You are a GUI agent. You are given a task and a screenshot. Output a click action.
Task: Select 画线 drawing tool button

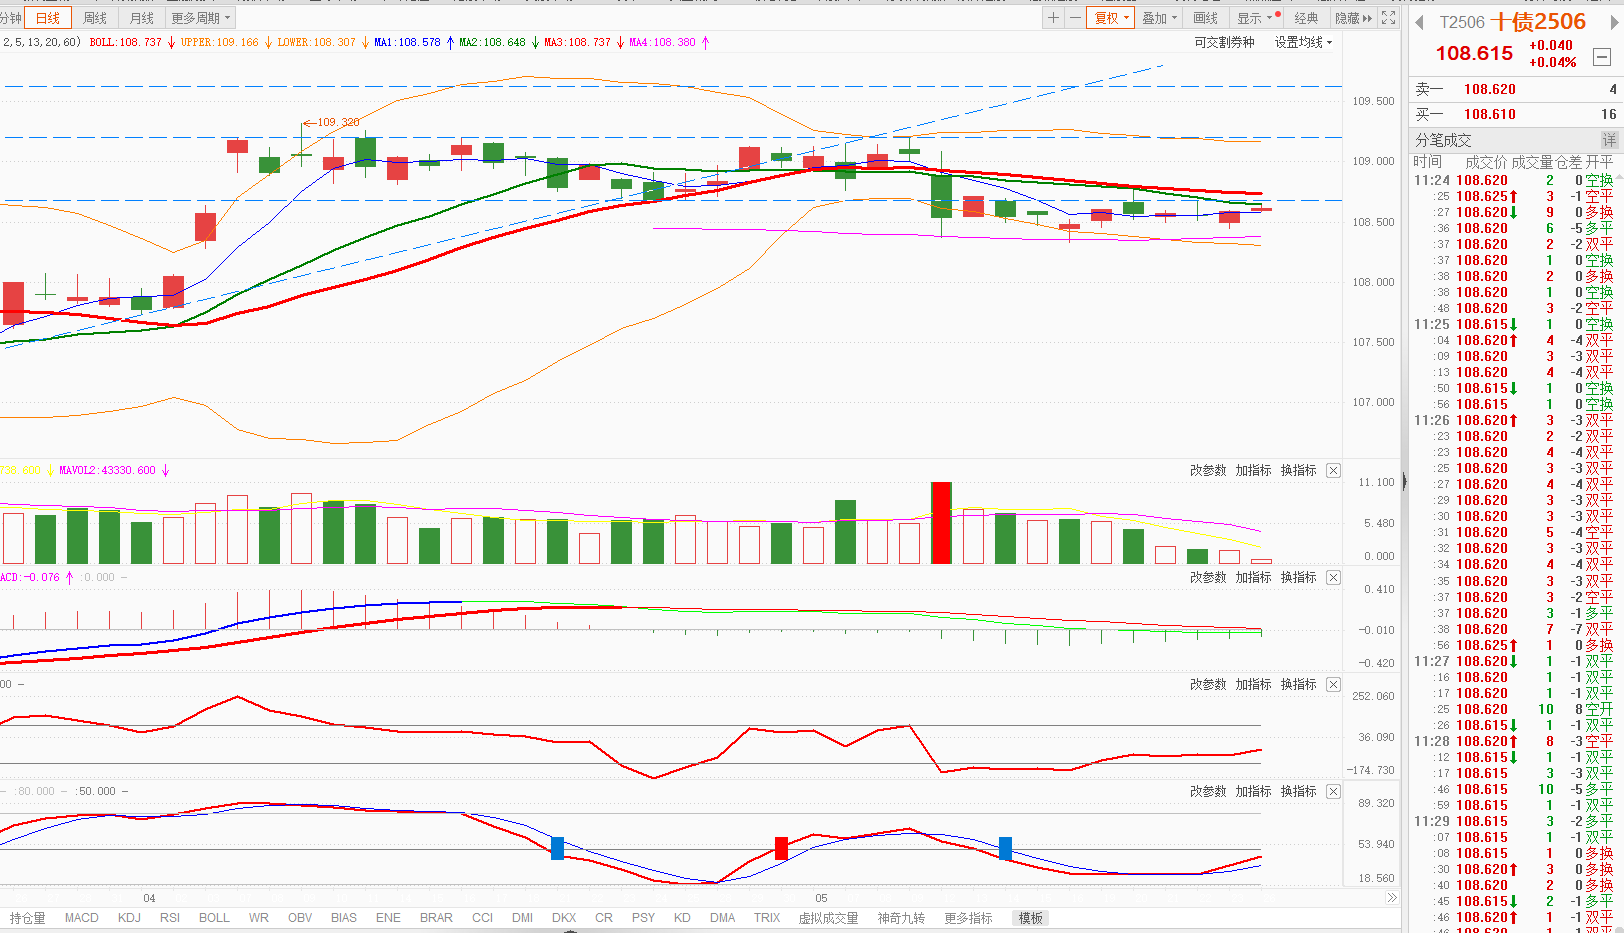click(x=1206, y=18)
